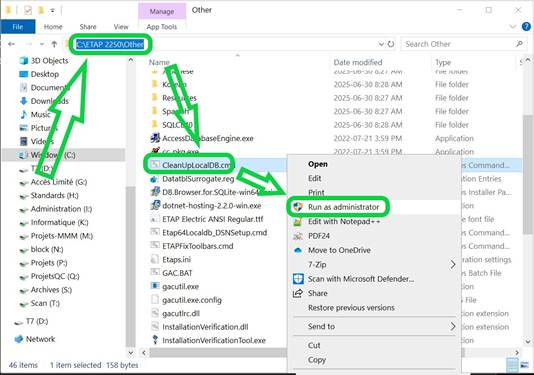Select DatatblSurrogate.reg file
The image size is (534, 375).
(x=198, y=179)
